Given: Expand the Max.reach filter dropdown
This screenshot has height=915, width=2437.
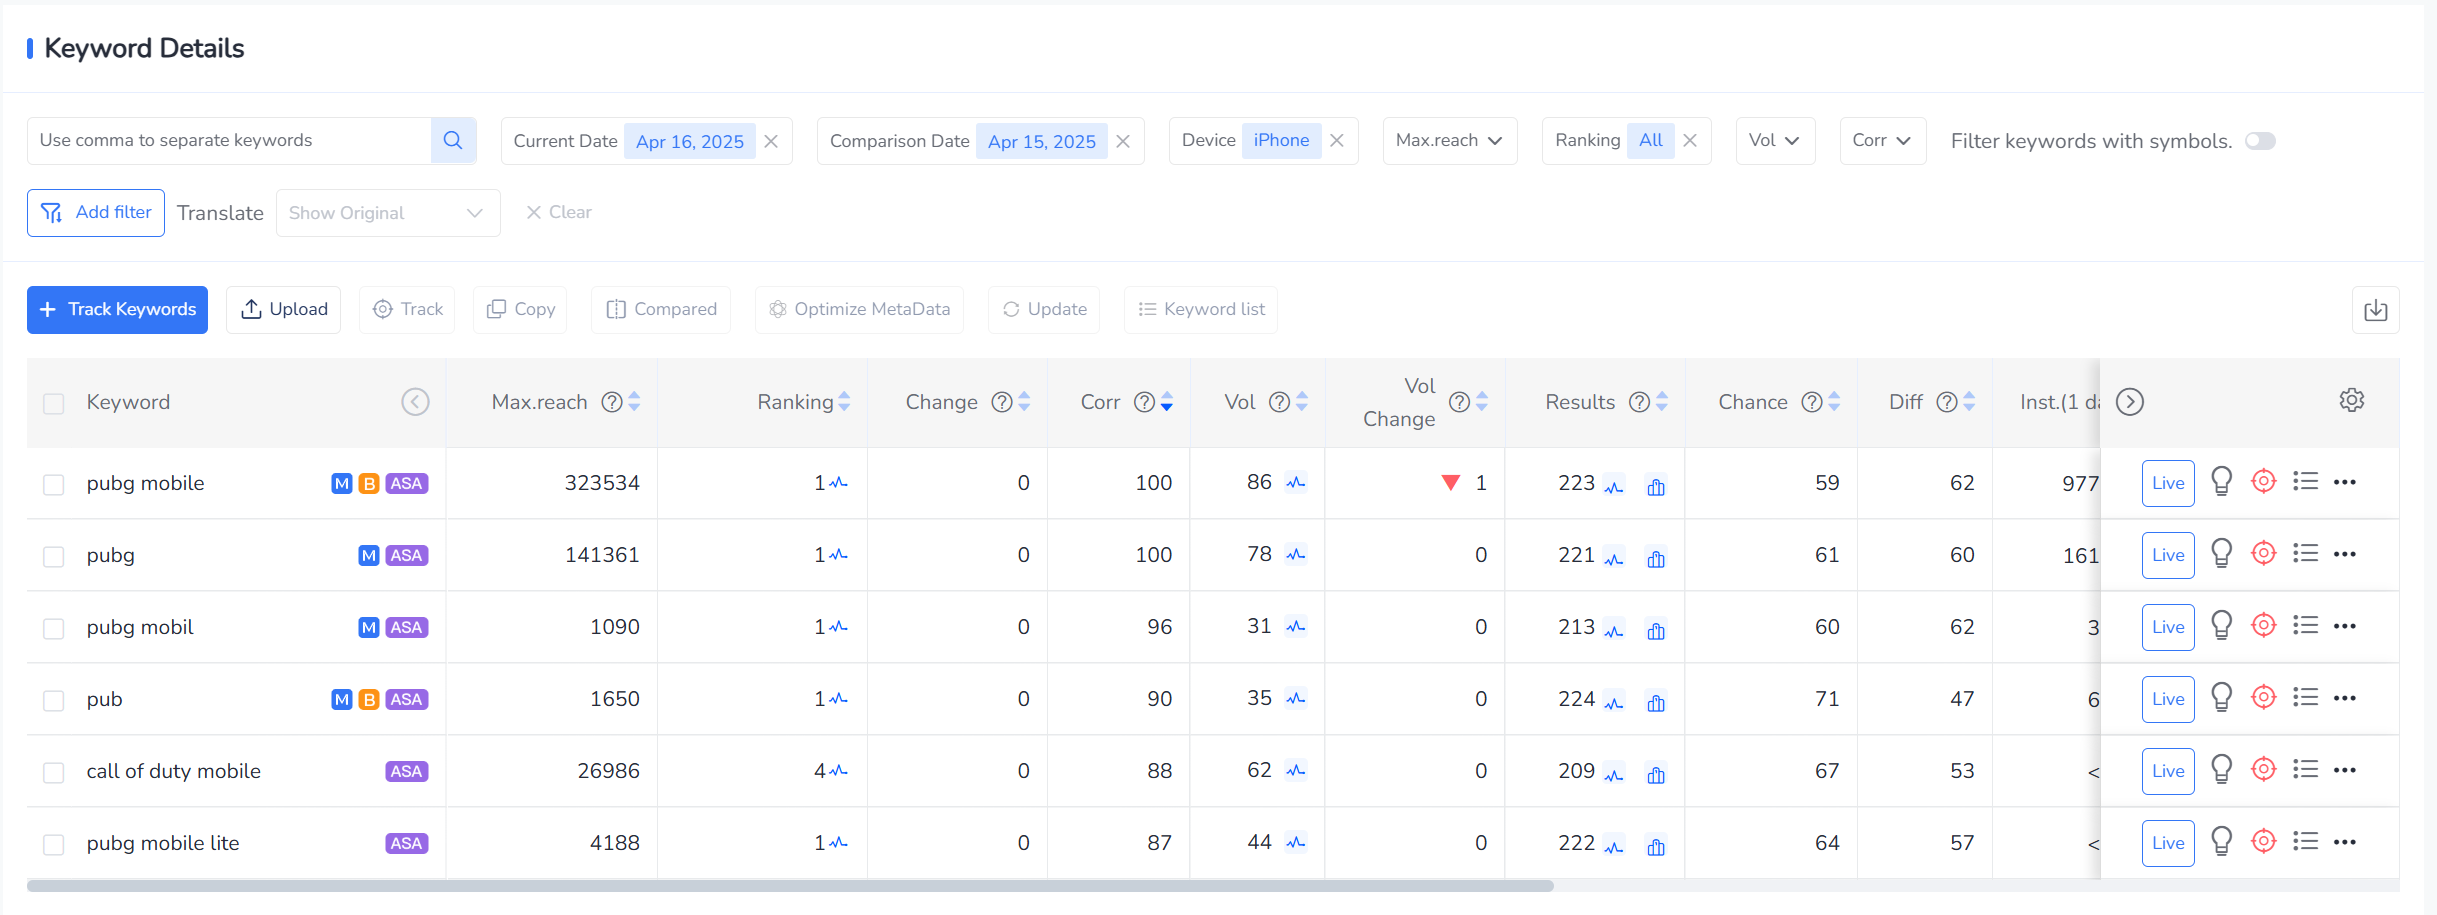Looking at the screenshot, I should pos(1449,141).
